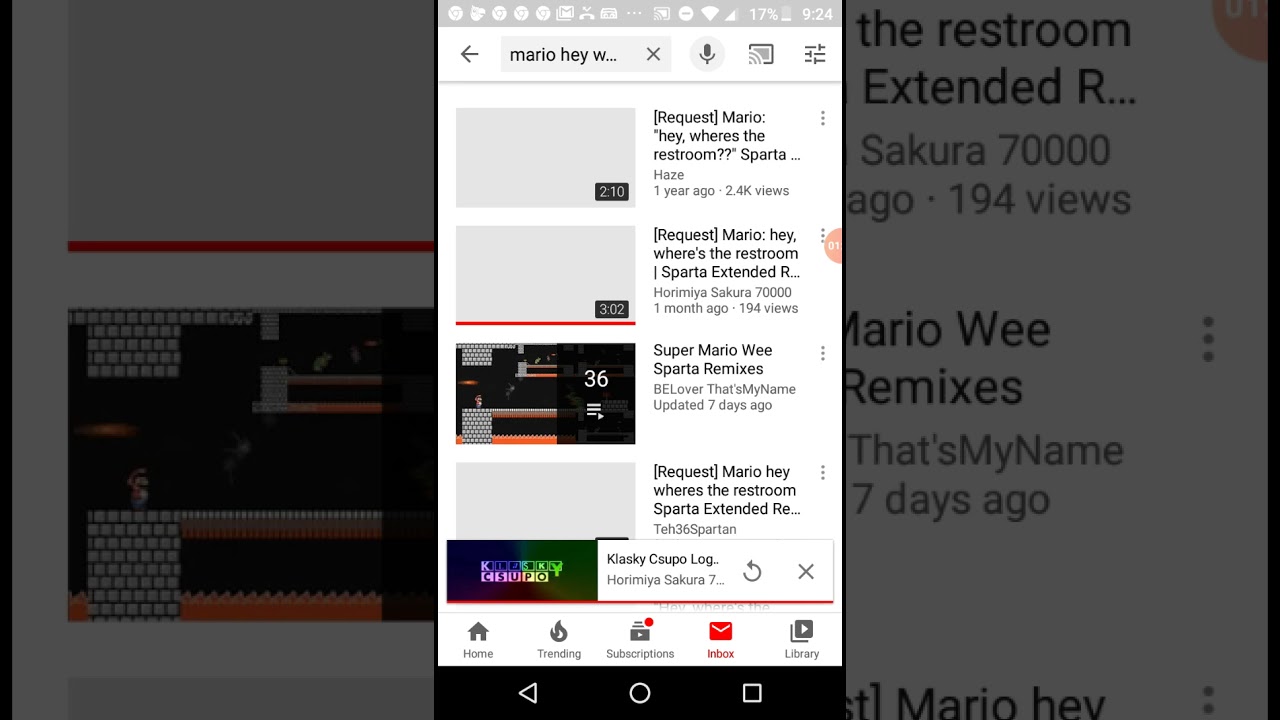Open title '[Request] Mario: "hey, wheres the restroom??"'

[x=727, y=136]
